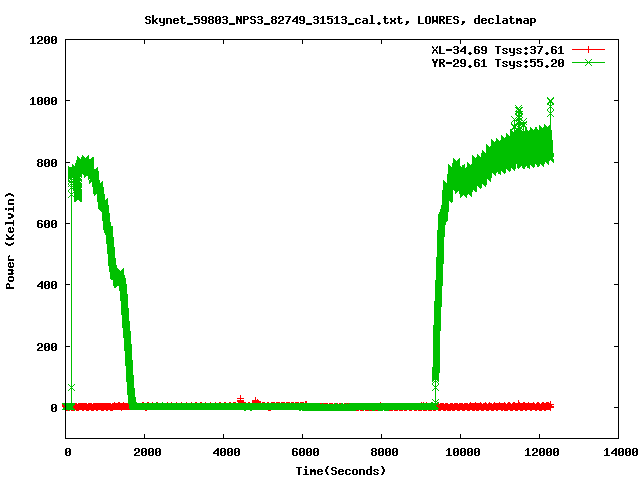Click the 8000 x-axis tick label
The height and width of the screenshot is (480, 640).
(x=384, y=452)
